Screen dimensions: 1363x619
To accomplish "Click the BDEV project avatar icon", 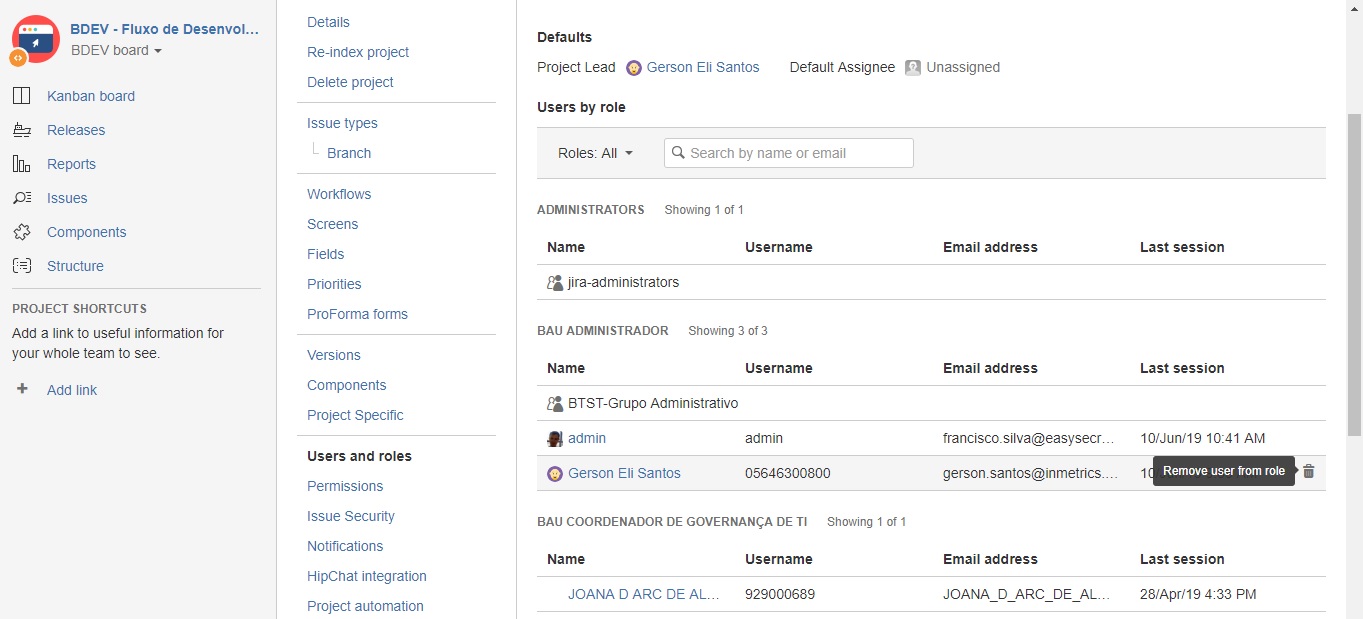I will (x=35, y=40).
